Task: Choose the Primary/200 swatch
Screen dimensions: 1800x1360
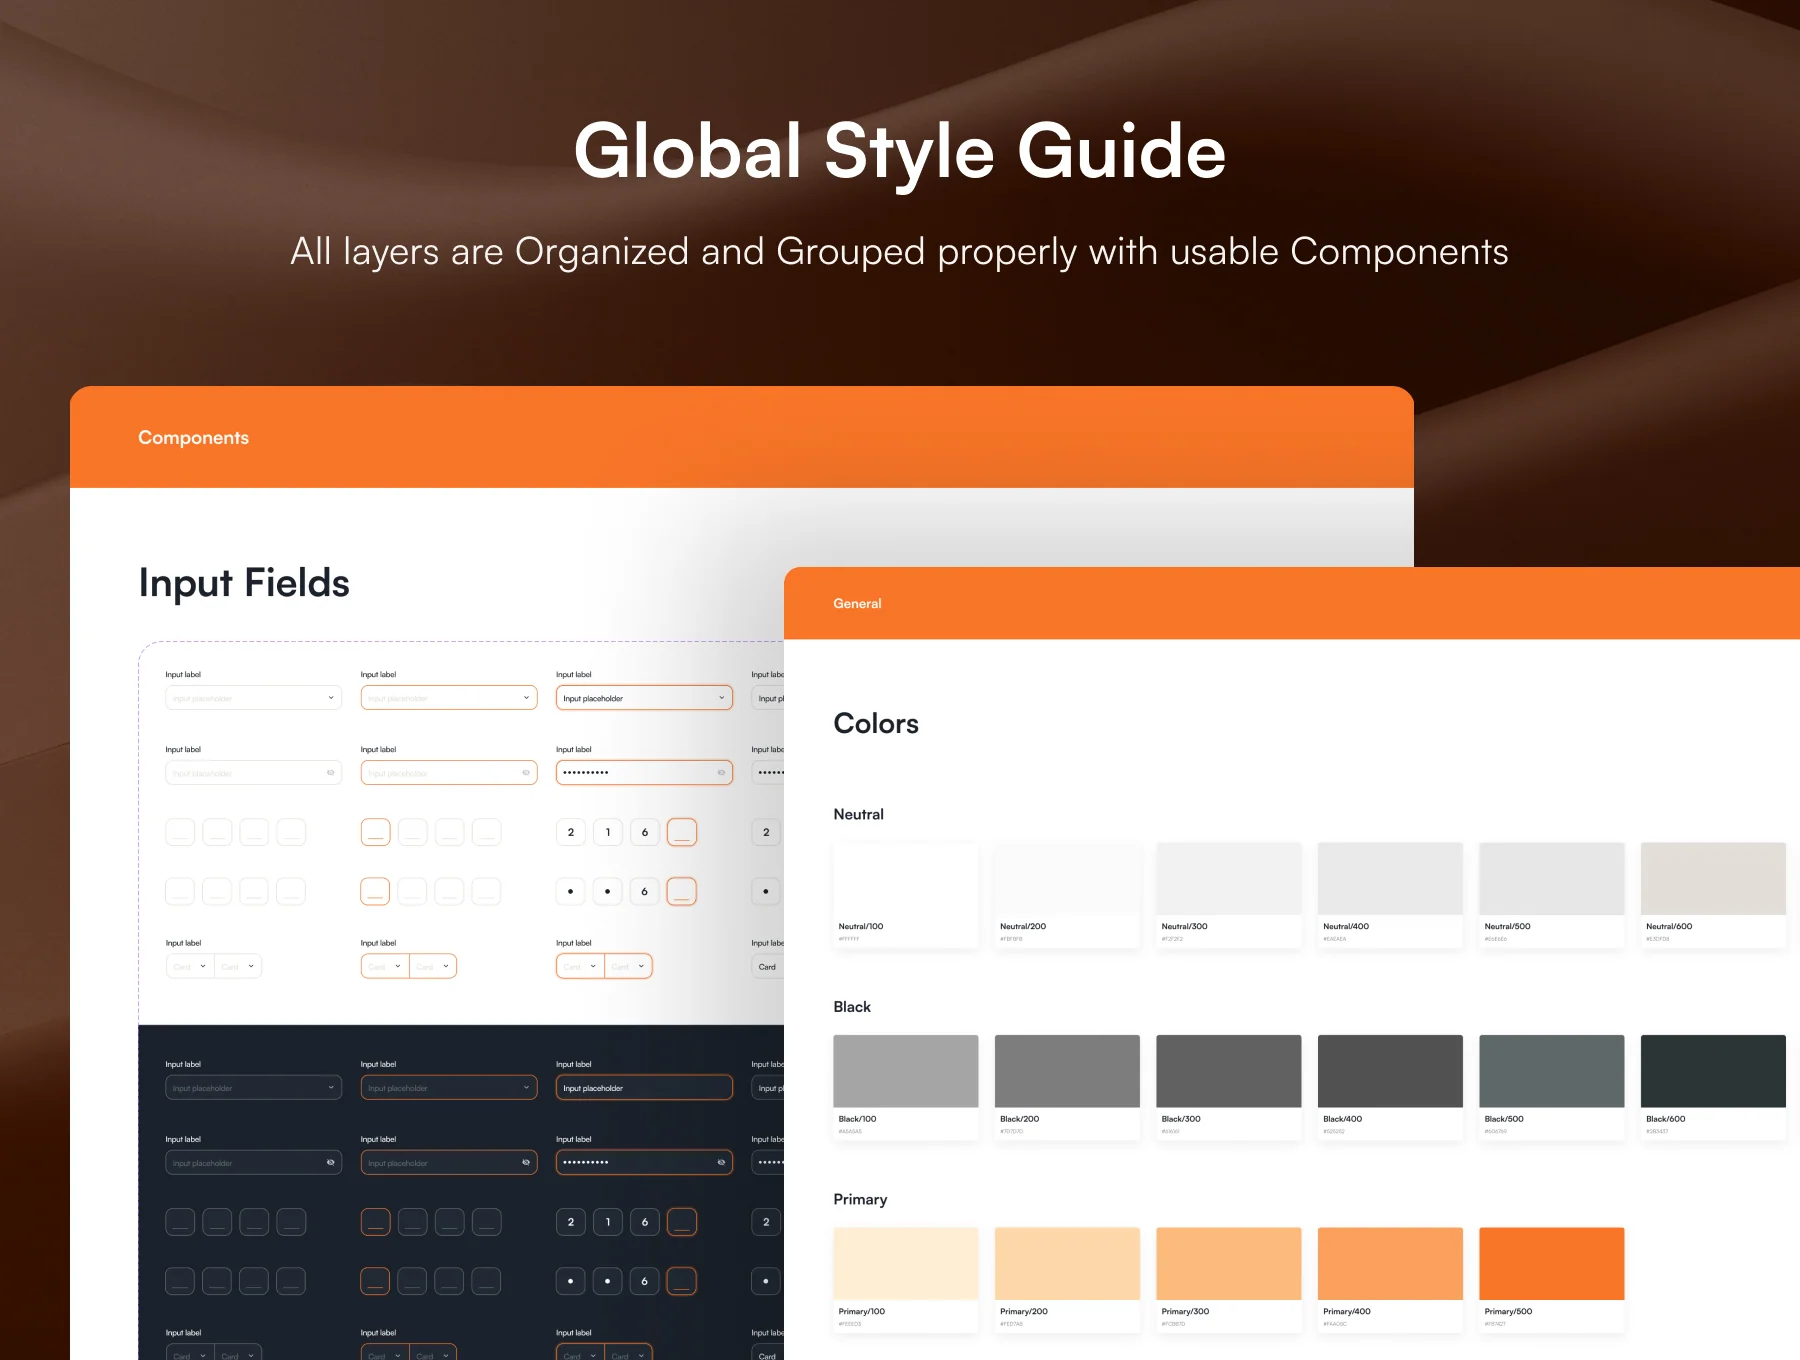Action: (x=1067, y=1280)
